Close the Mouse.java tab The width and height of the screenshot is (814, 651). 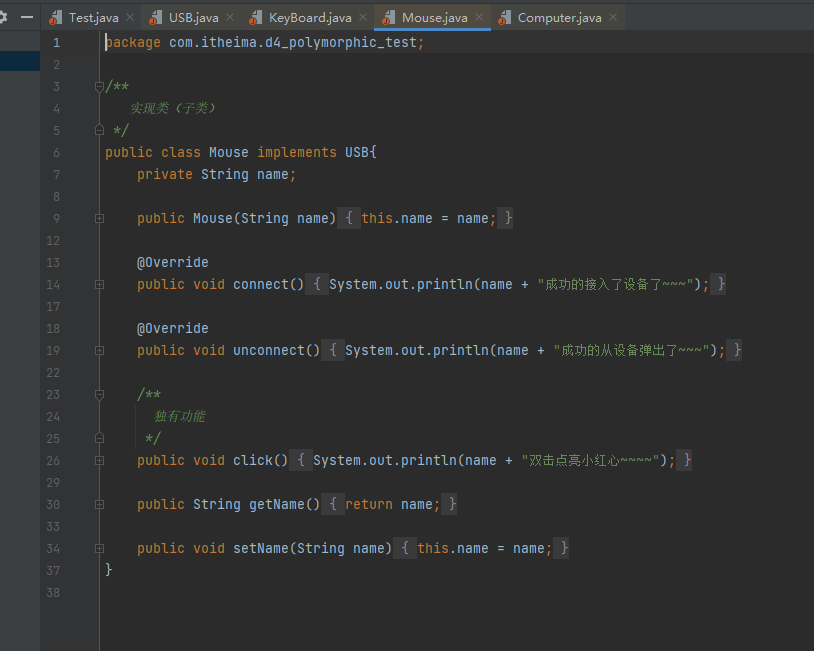tap(479, 18)
